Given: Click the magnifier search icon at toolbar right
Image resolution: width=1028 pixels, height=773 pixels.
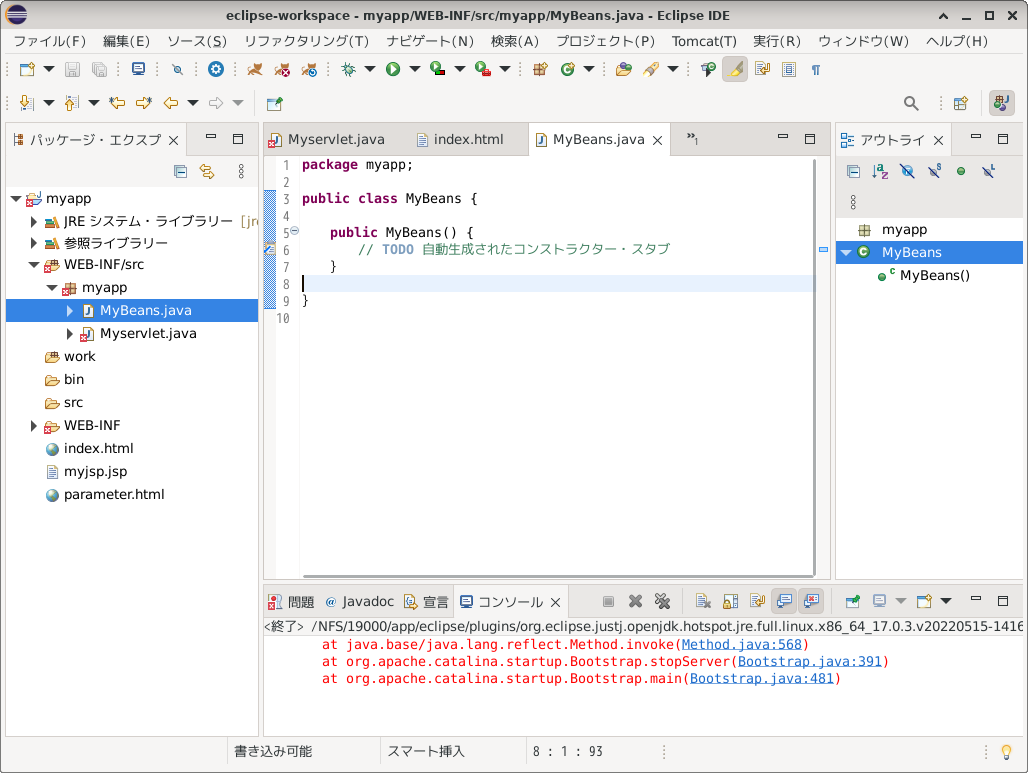Looking at the screenshot, I should (911, 103).
